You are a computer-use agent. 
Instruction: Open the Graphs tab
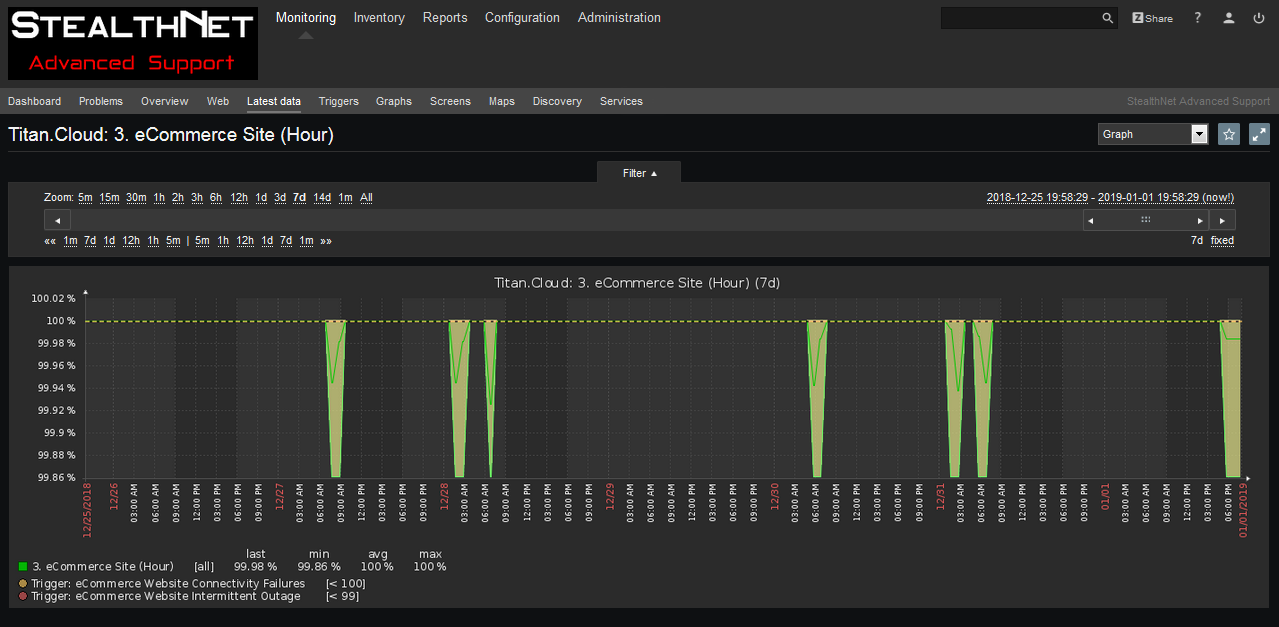tap(394, 101)
